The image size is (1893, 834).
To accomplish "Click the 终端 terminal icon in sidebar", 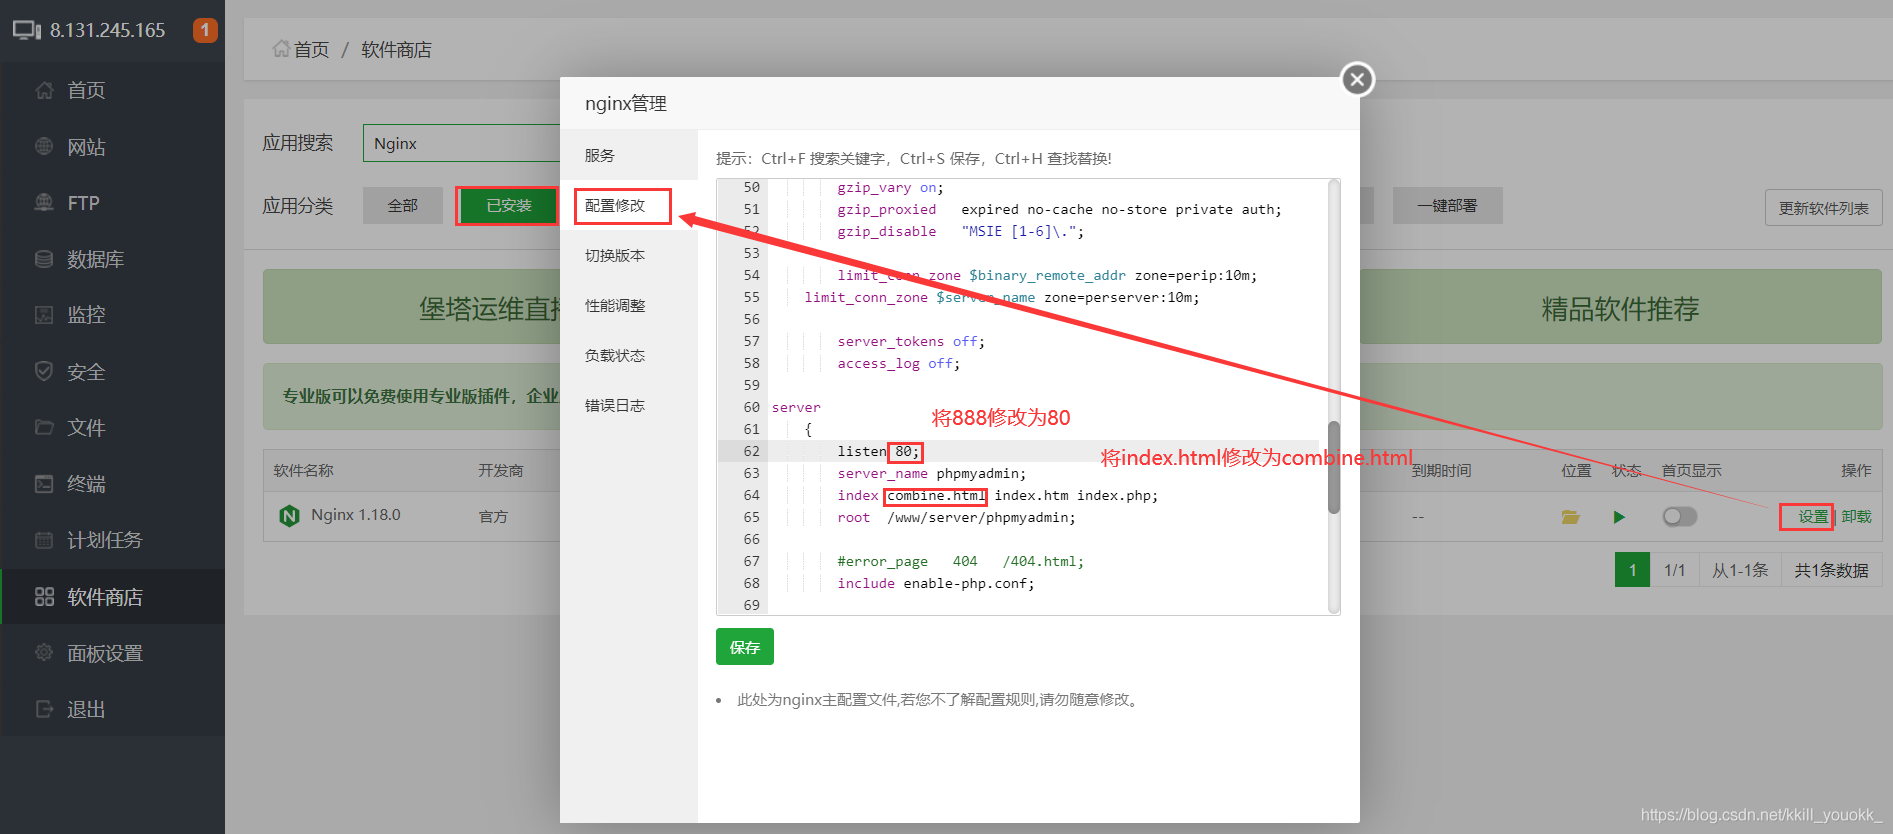I will coord(44,484).
